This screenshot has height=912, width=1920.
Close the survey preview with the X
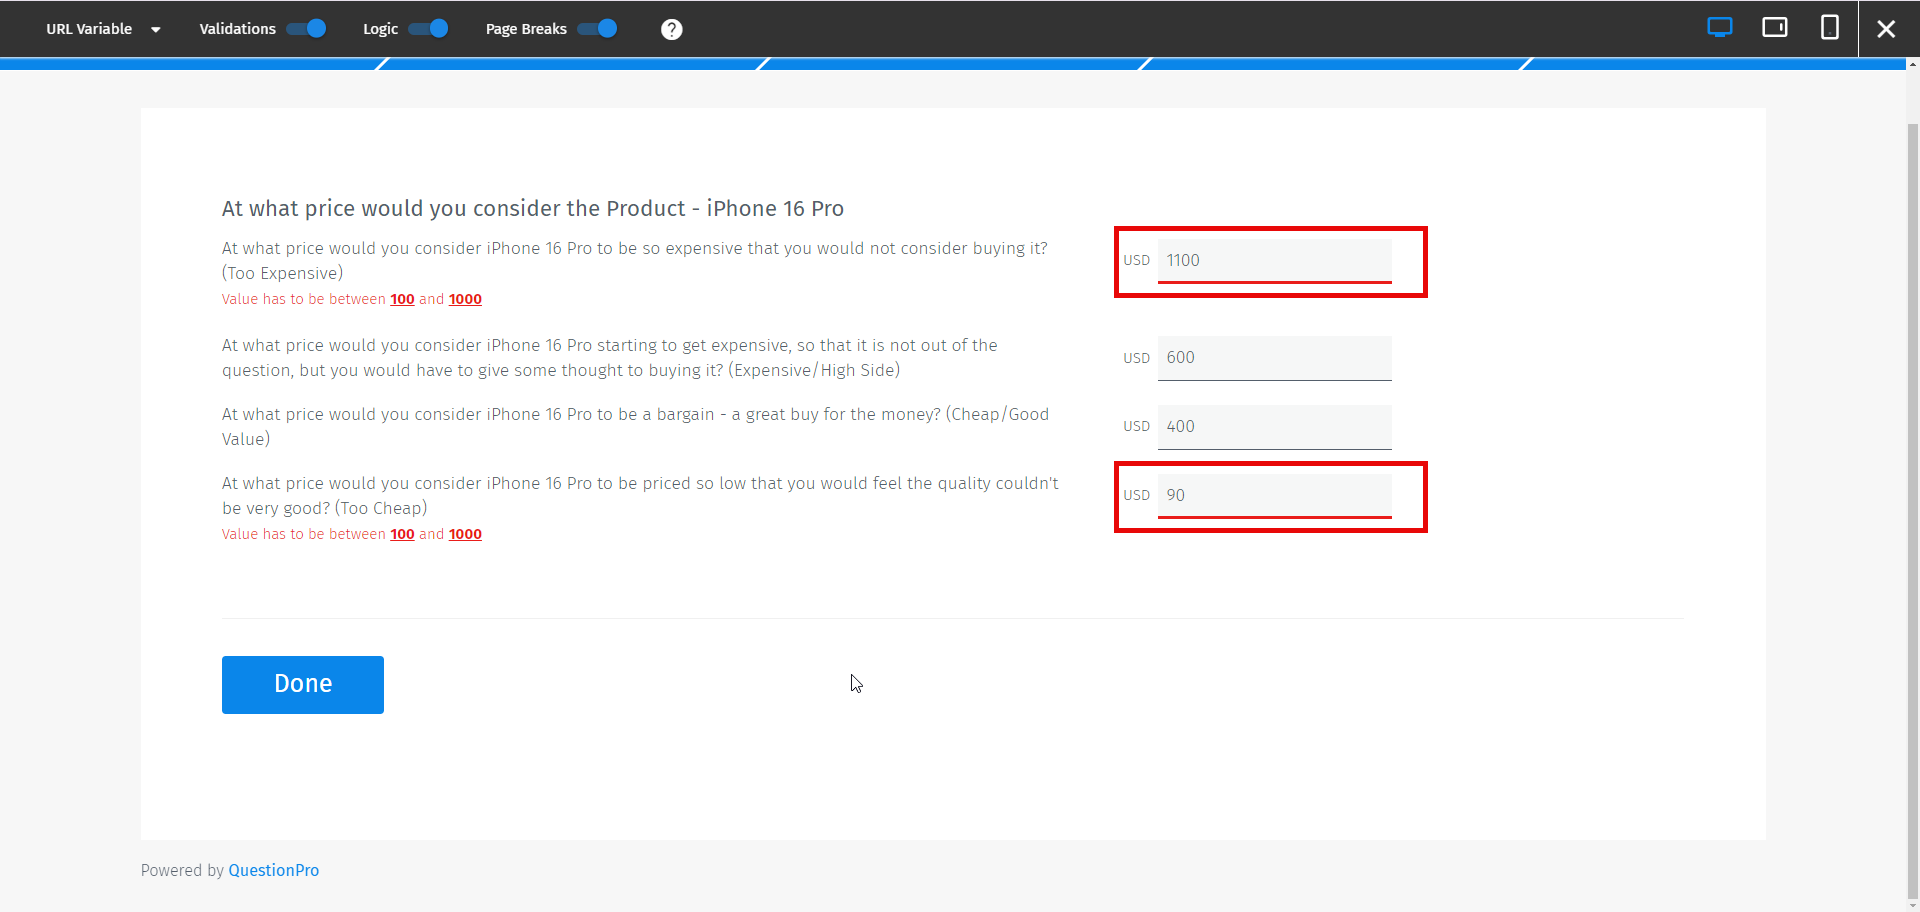1887,29
